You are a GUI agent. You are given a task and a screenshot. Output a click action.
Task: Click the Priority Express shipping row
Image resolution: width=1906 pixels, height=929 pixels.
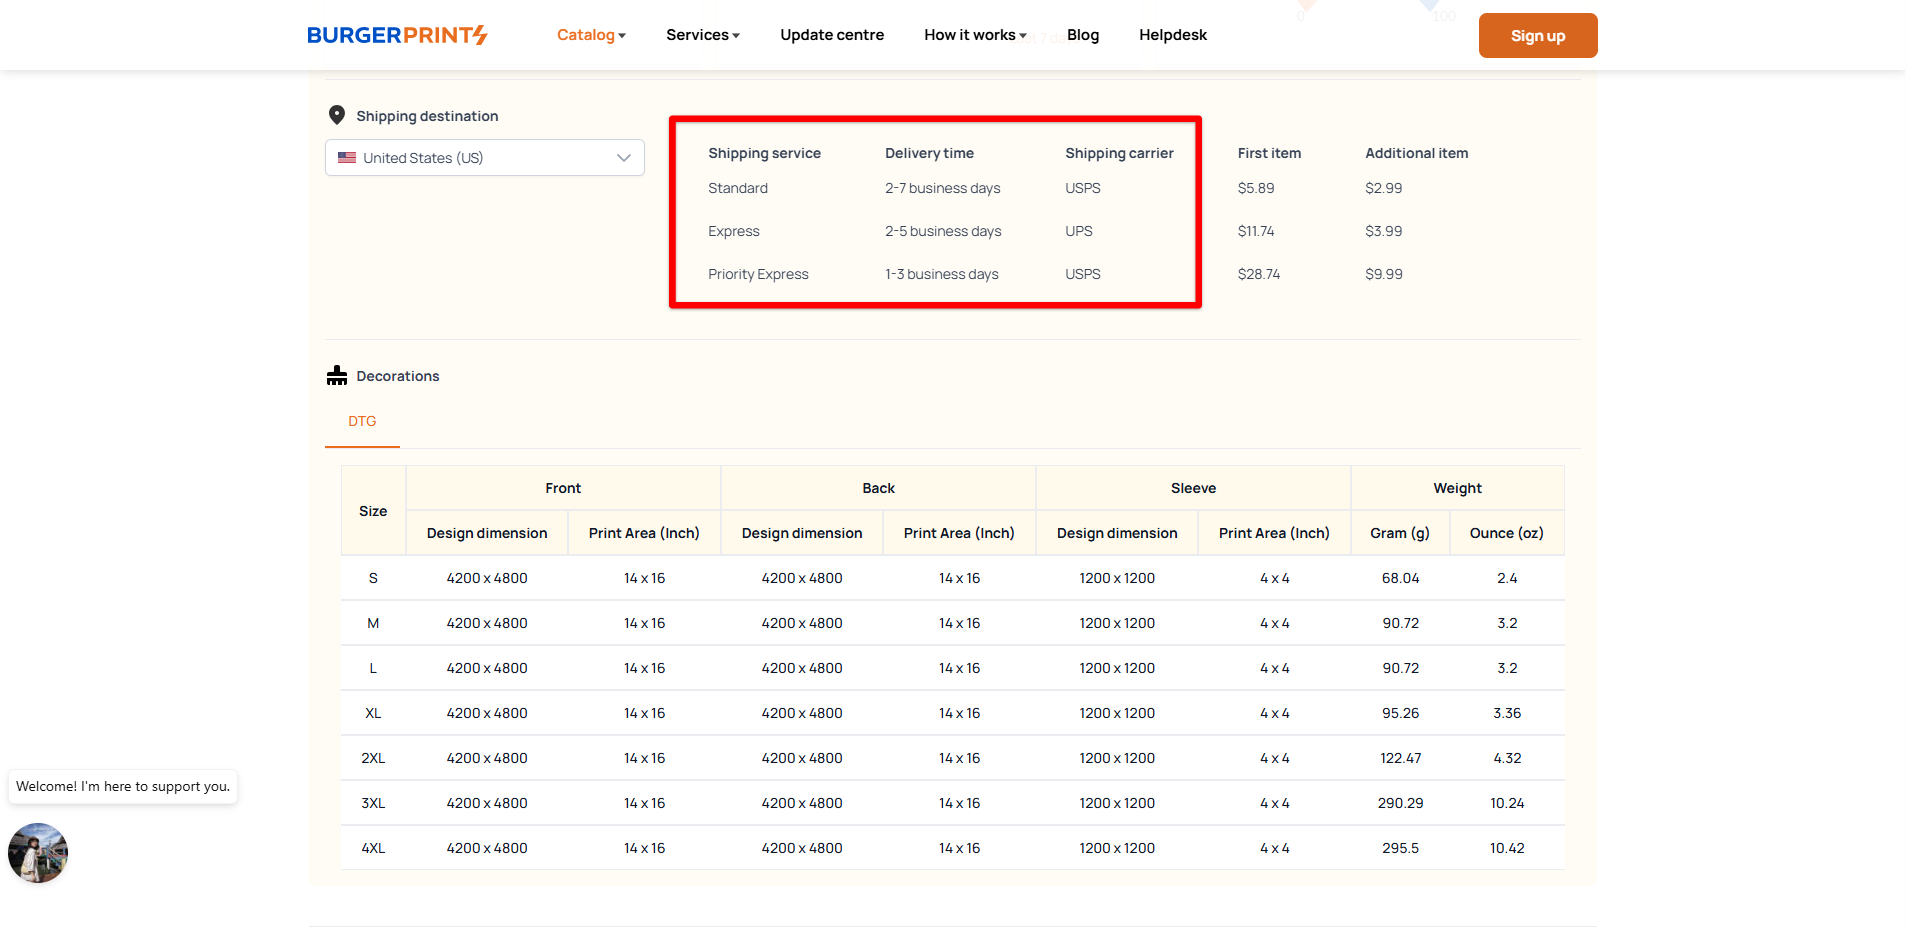[758, 274]
